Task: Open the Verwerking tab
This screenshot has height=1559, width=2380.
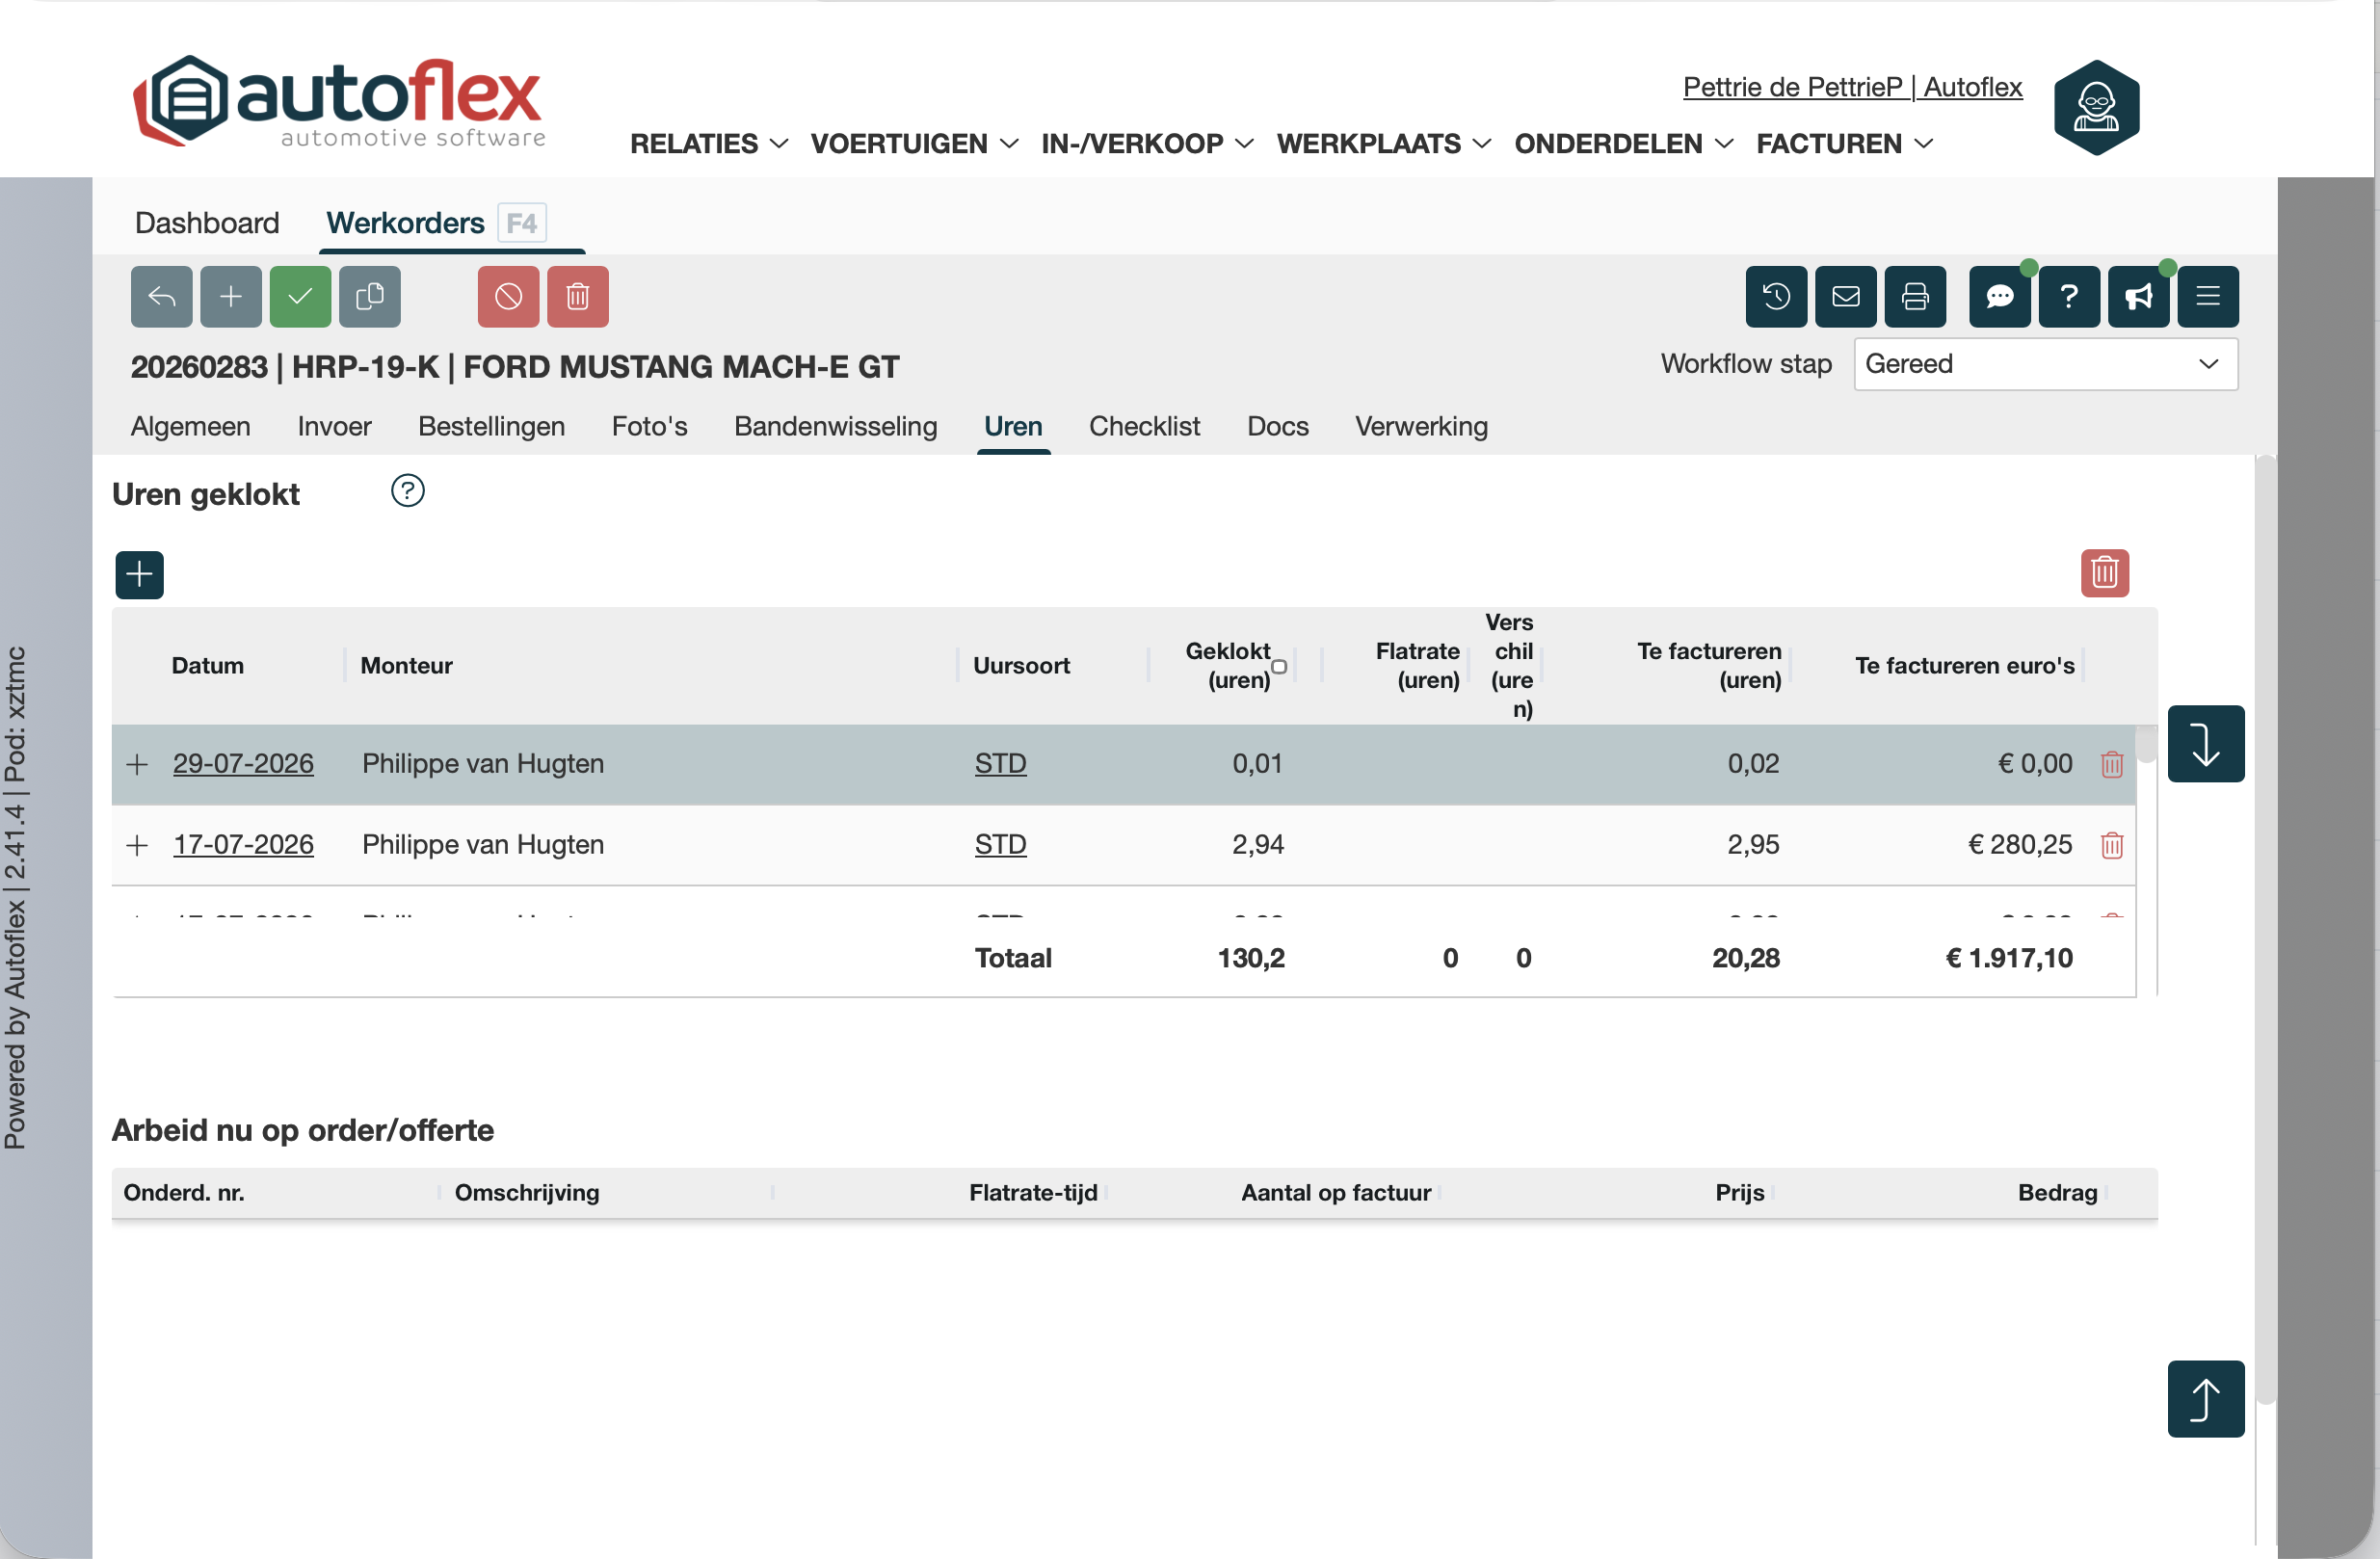Action: [1421, 426]
